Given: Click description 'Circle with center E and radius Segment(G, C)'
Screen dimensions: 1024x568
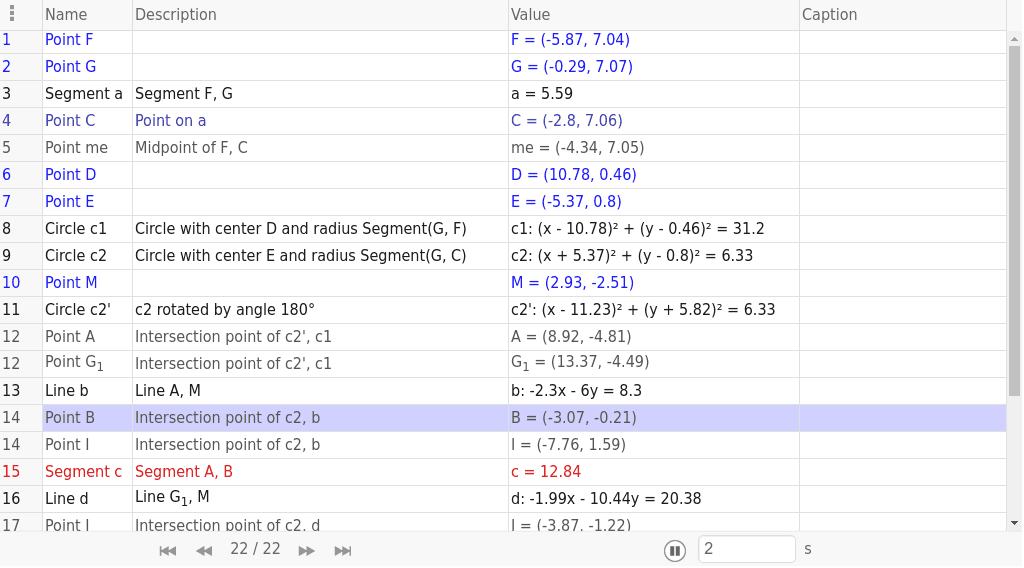Looking at the screenshot, I should (300, 256).
